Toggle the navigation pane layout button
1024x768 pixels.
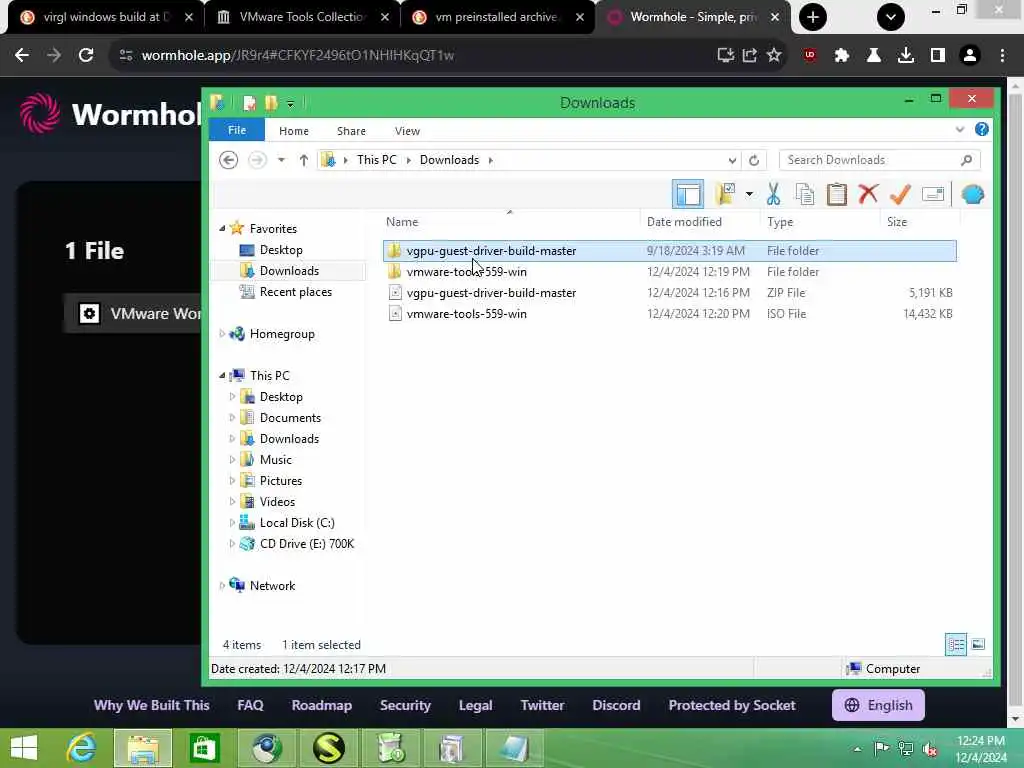pyautogui.click(x=688, y=194)
